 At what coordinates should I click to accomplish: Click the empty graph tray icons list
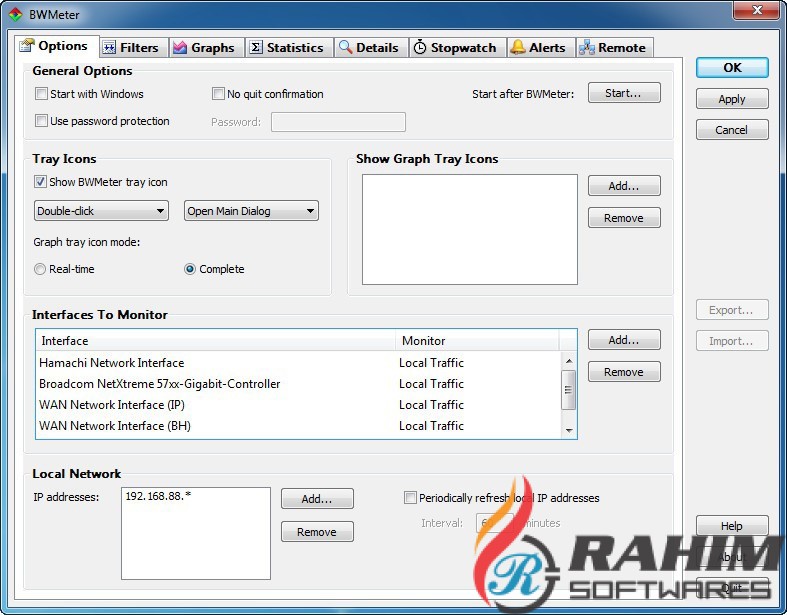470,229
